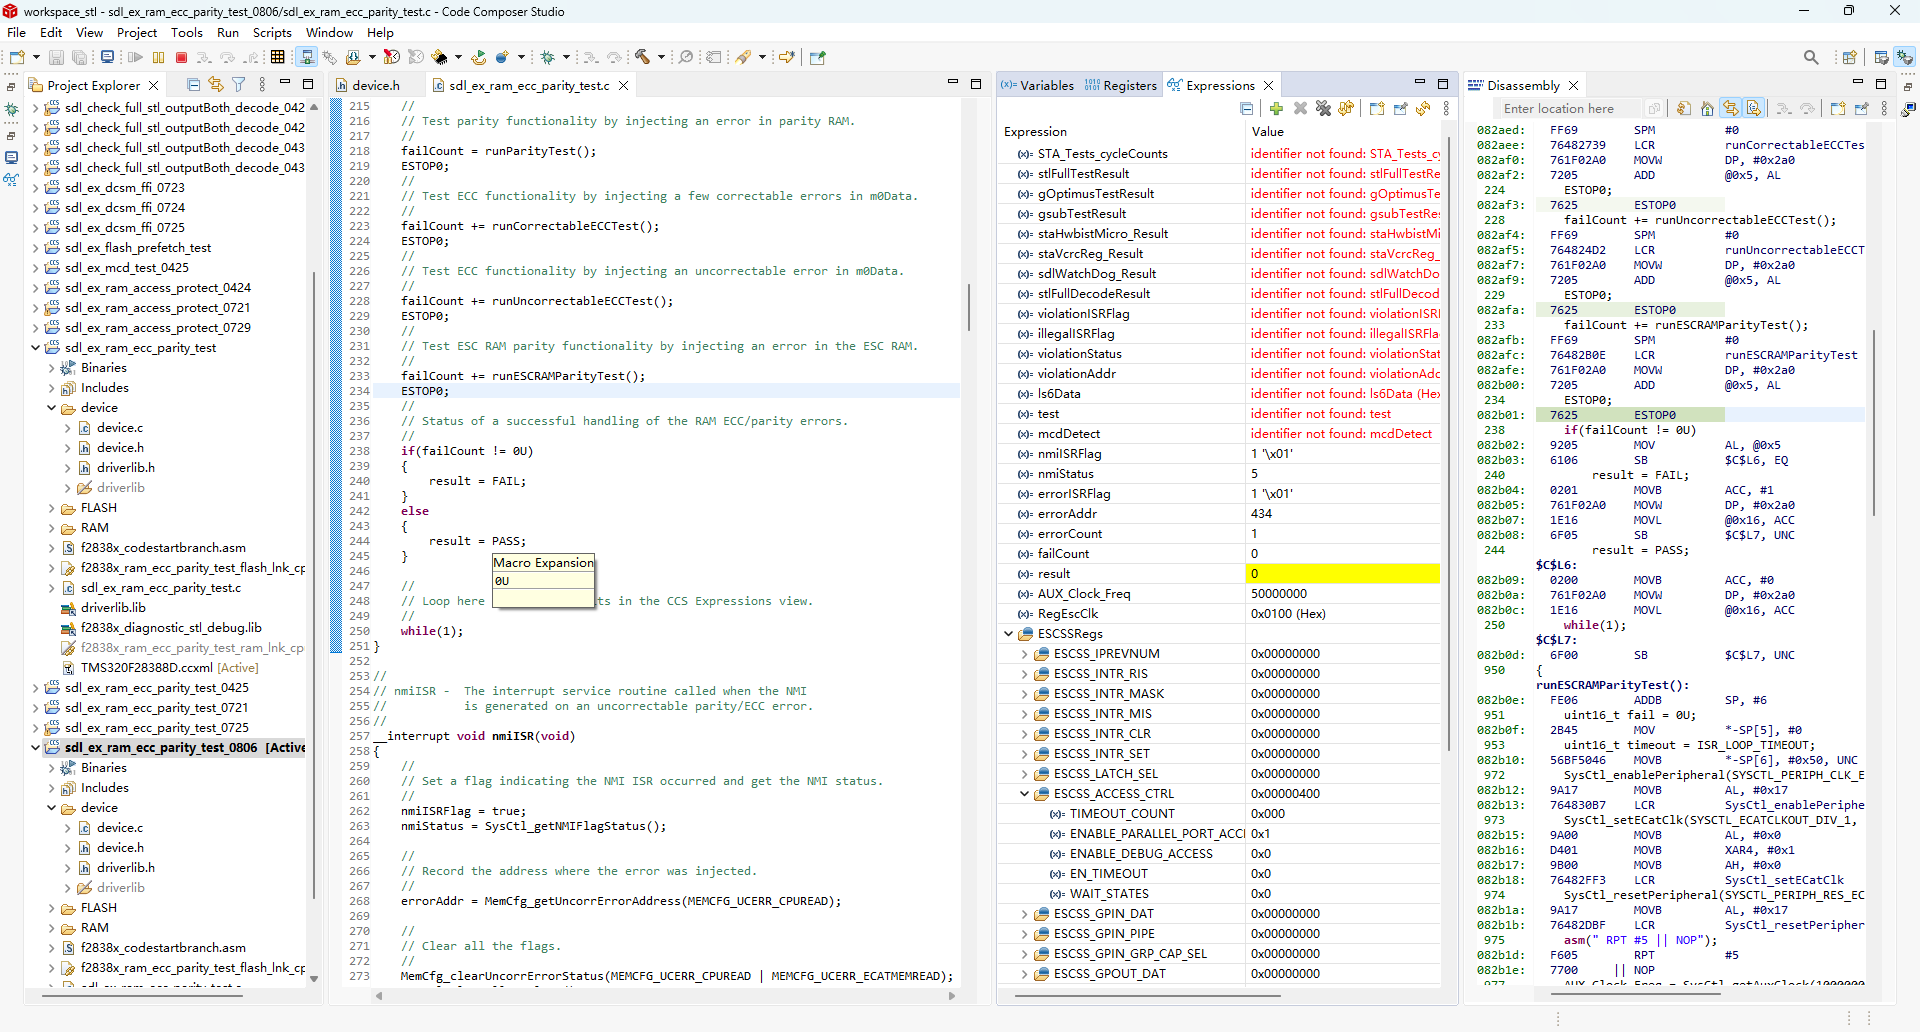The width and height of the screenshot is (1920, 1032).
Task: Click the rocket launch icon in toolbar
Action: [743, 57]
